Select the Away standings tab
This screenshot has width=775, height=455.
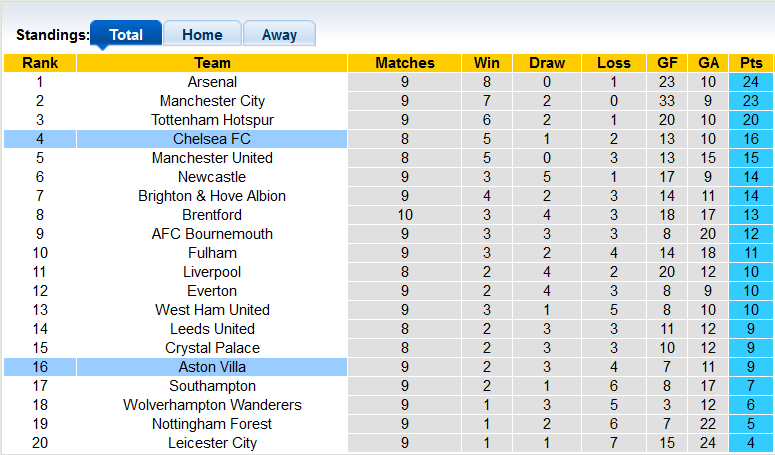279,34
